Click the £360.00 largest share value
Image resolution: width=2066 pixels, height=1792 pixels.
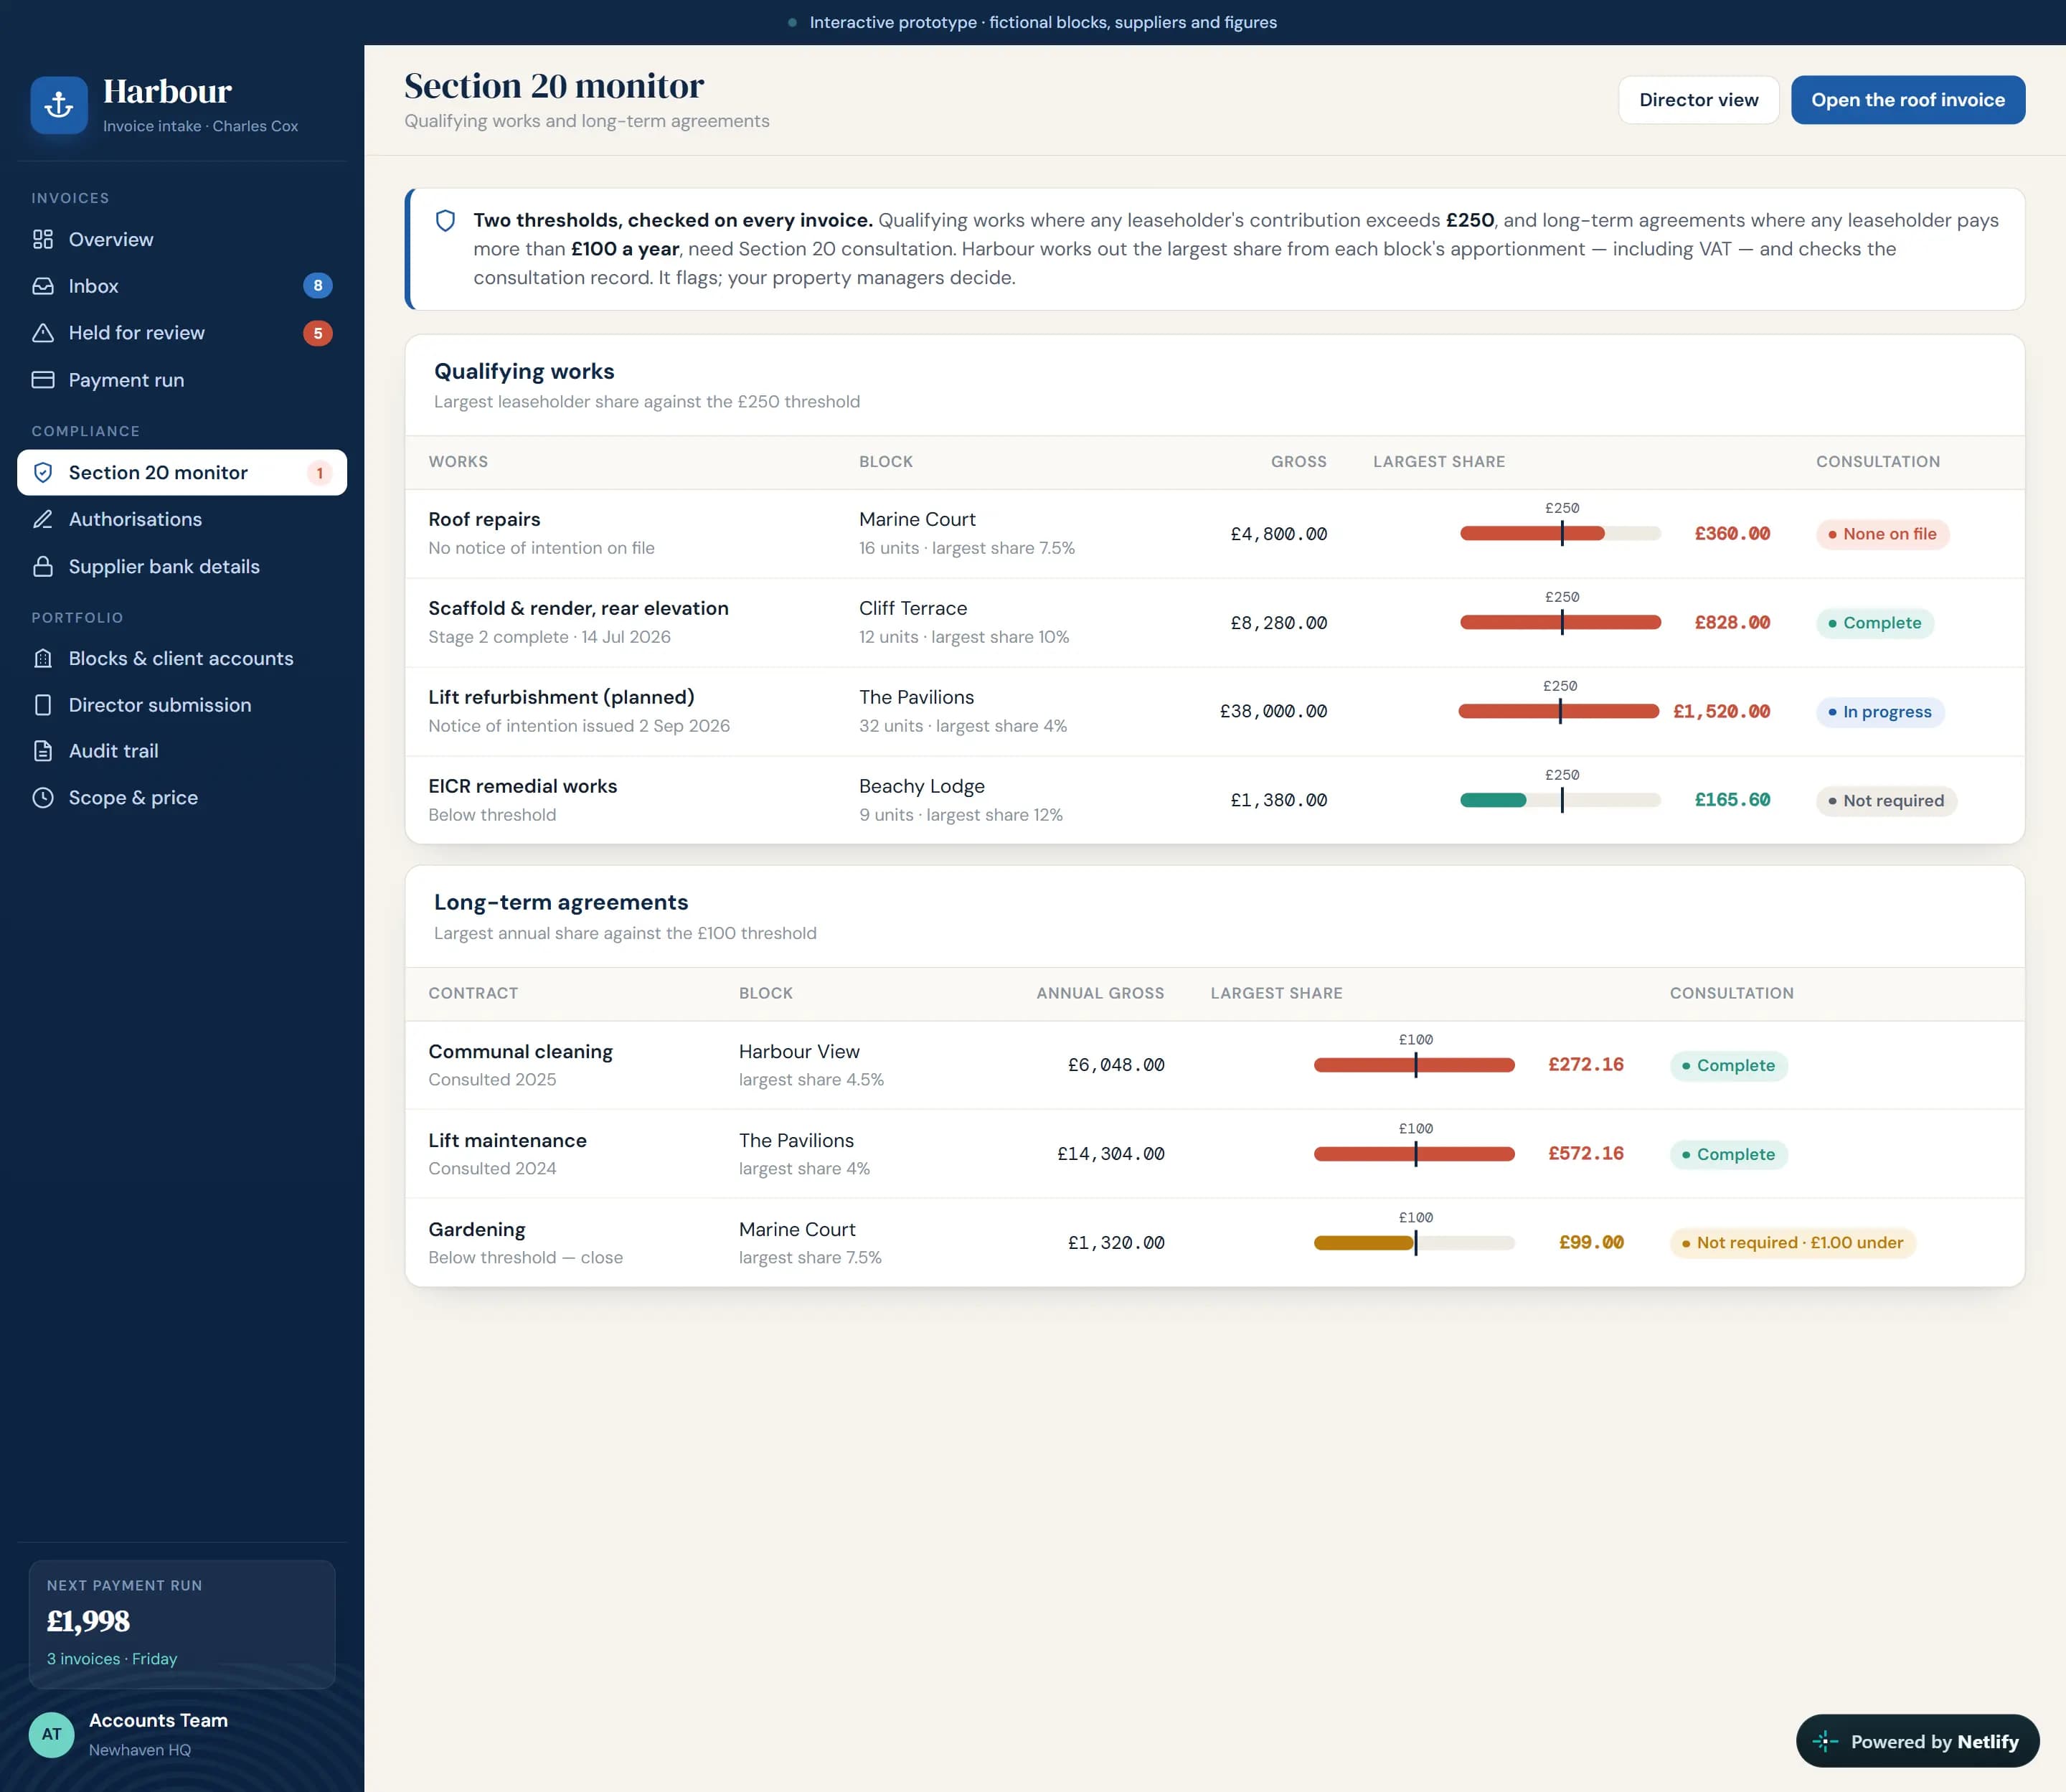click(1732, 534)
